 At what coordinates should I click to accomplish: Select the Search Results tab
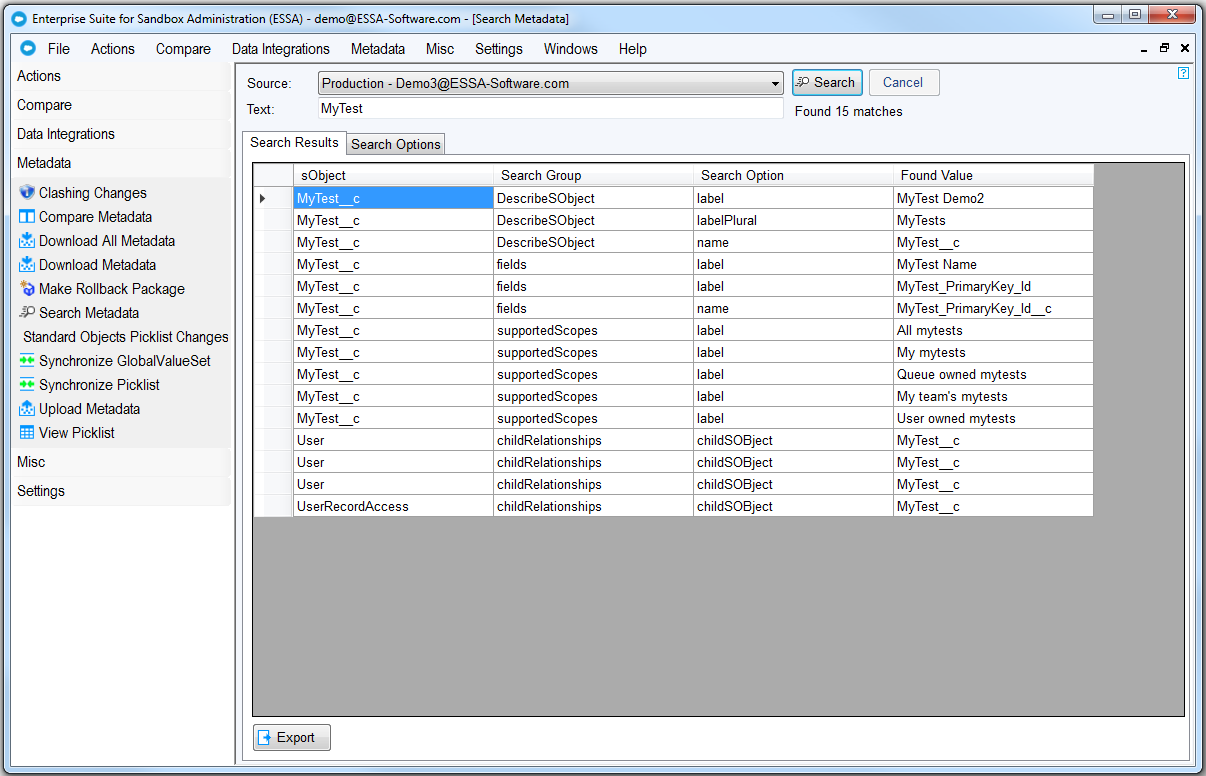coord(294,142)
